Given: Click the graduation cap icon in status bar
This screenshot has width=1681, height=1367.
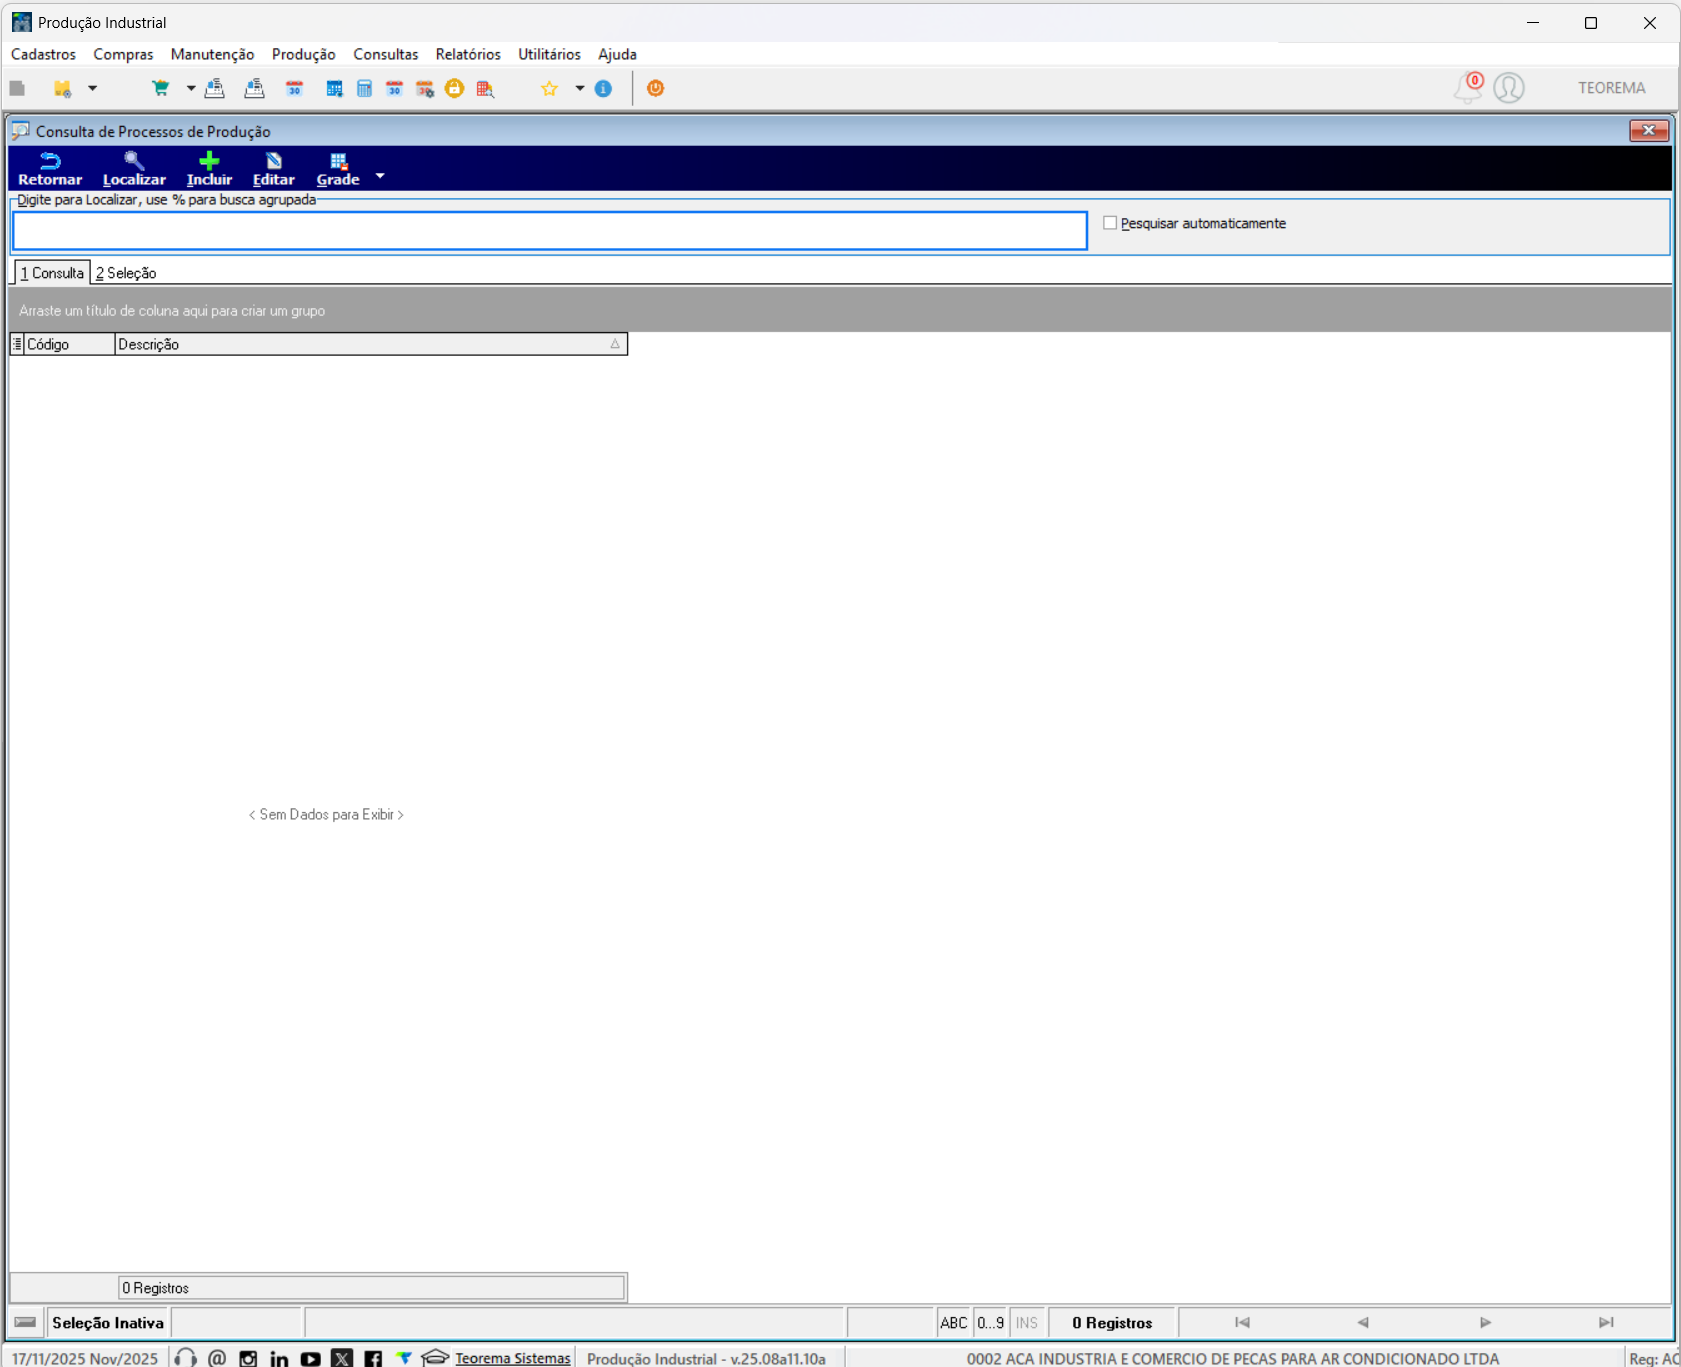Looking at the screenshot, I should point(435,1357).
